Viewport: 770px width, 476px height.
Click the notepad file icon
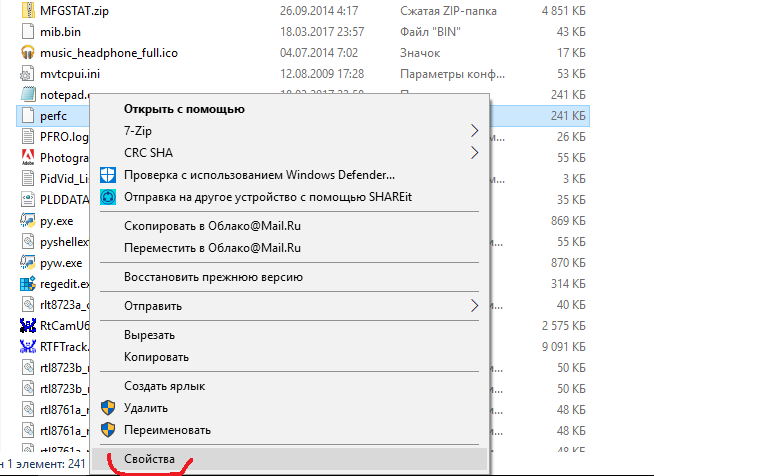click(x=28, y=94)
